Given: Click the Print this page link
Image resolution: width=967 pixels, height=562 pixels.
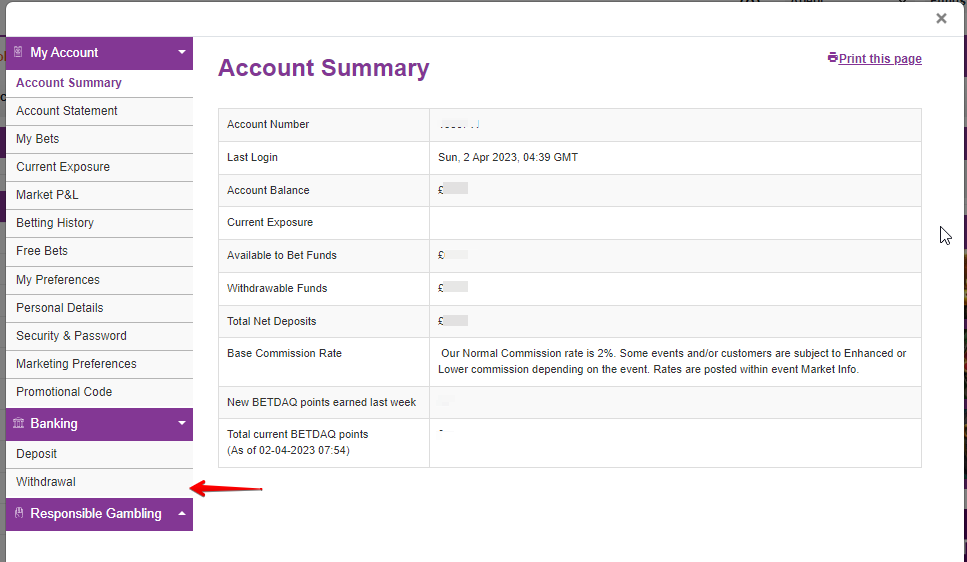Looking at the screenshot, I should tap(880, 59).
